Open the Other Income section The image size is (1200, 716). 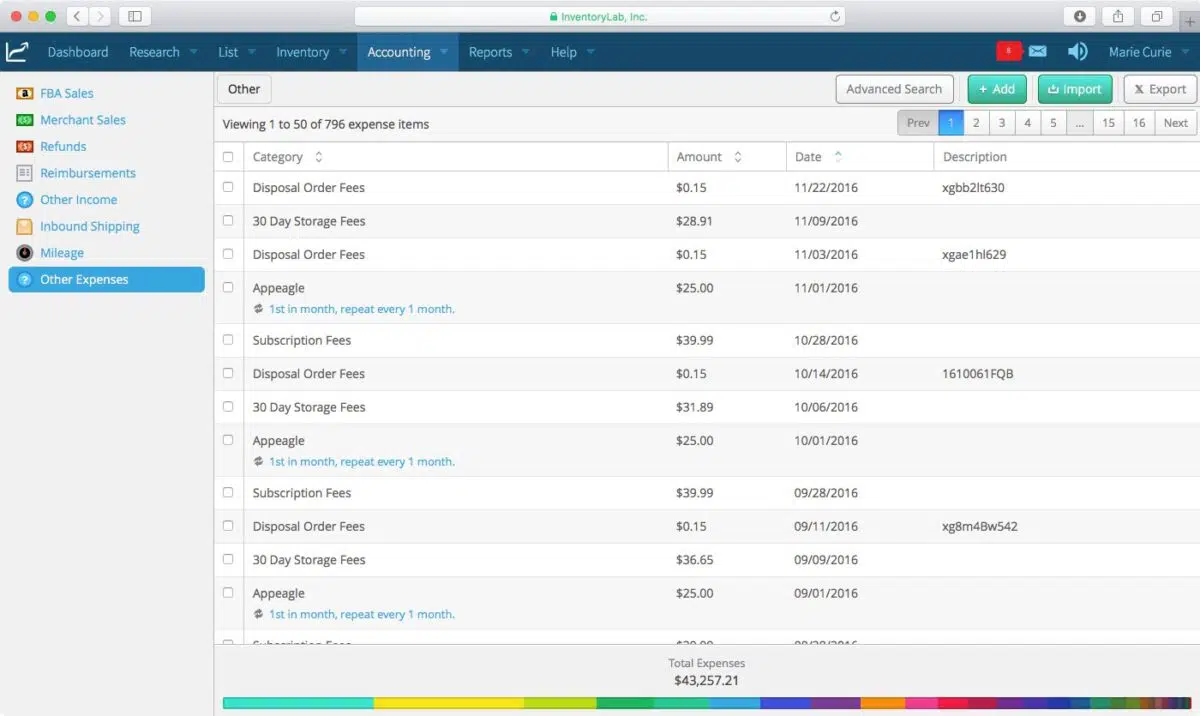(80, 199)
